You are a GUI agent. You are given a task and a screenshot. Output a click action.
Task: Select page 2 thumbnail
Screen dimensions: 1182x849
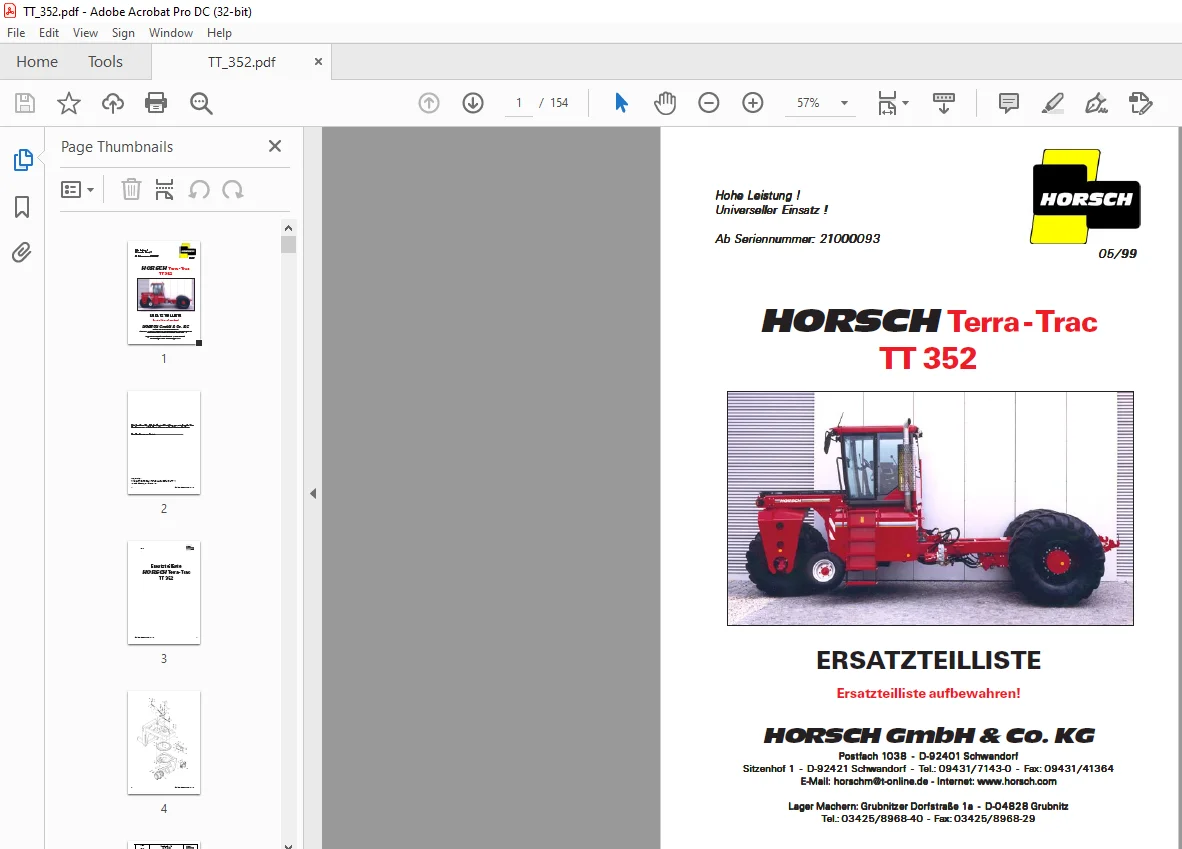(x=164, y=443)
